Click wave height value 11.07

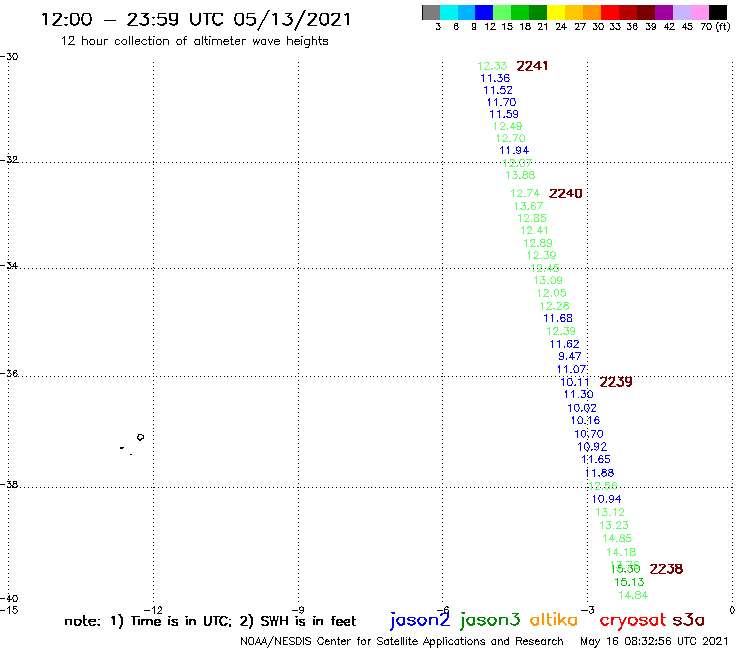pyautogui.click(x=572, y=370)
